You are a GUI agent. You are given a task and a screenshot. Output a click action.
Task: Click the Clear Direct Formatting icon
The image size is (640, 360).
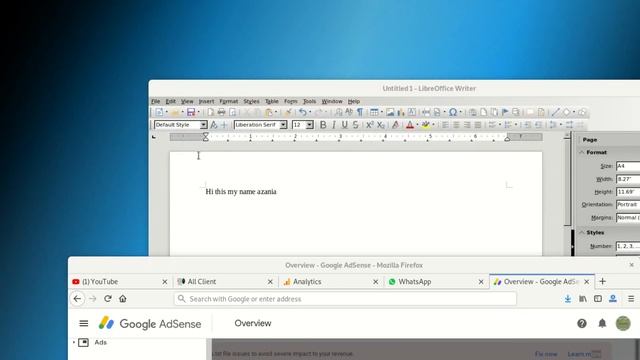(395, 125)
